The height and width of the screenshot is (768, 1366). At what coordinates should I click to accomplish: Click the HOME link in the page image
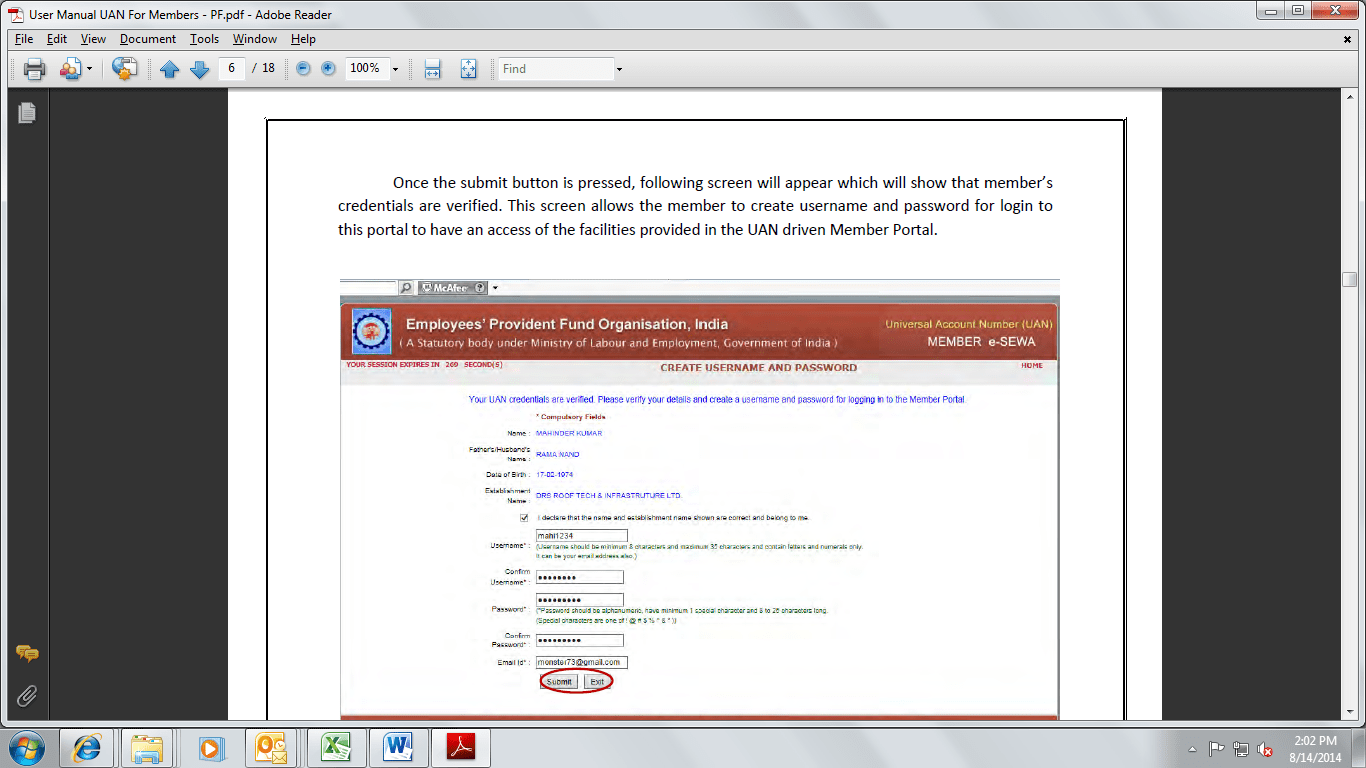coord(1031,366)
